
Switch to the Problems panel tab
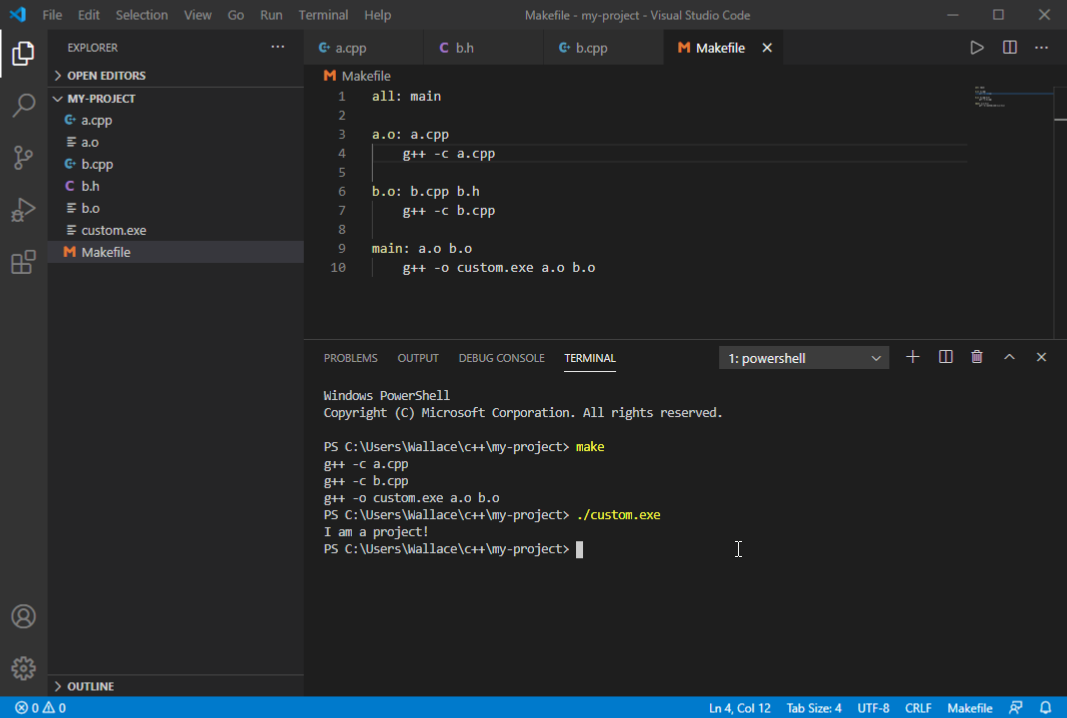pos(350,358)
